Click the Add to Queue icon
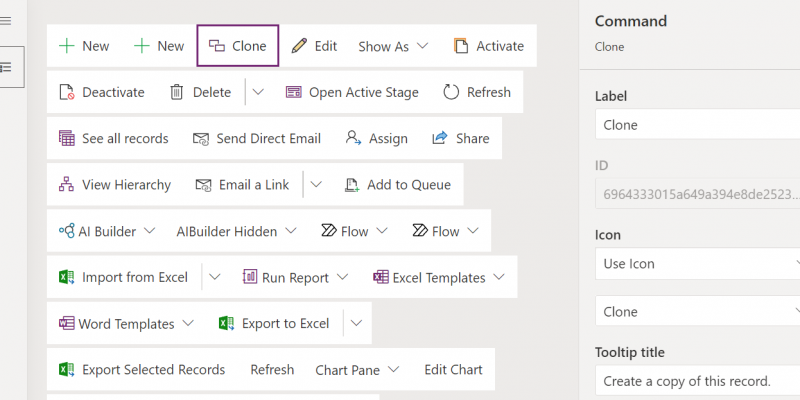Screen dimensions: 800x400 [352, 185]
